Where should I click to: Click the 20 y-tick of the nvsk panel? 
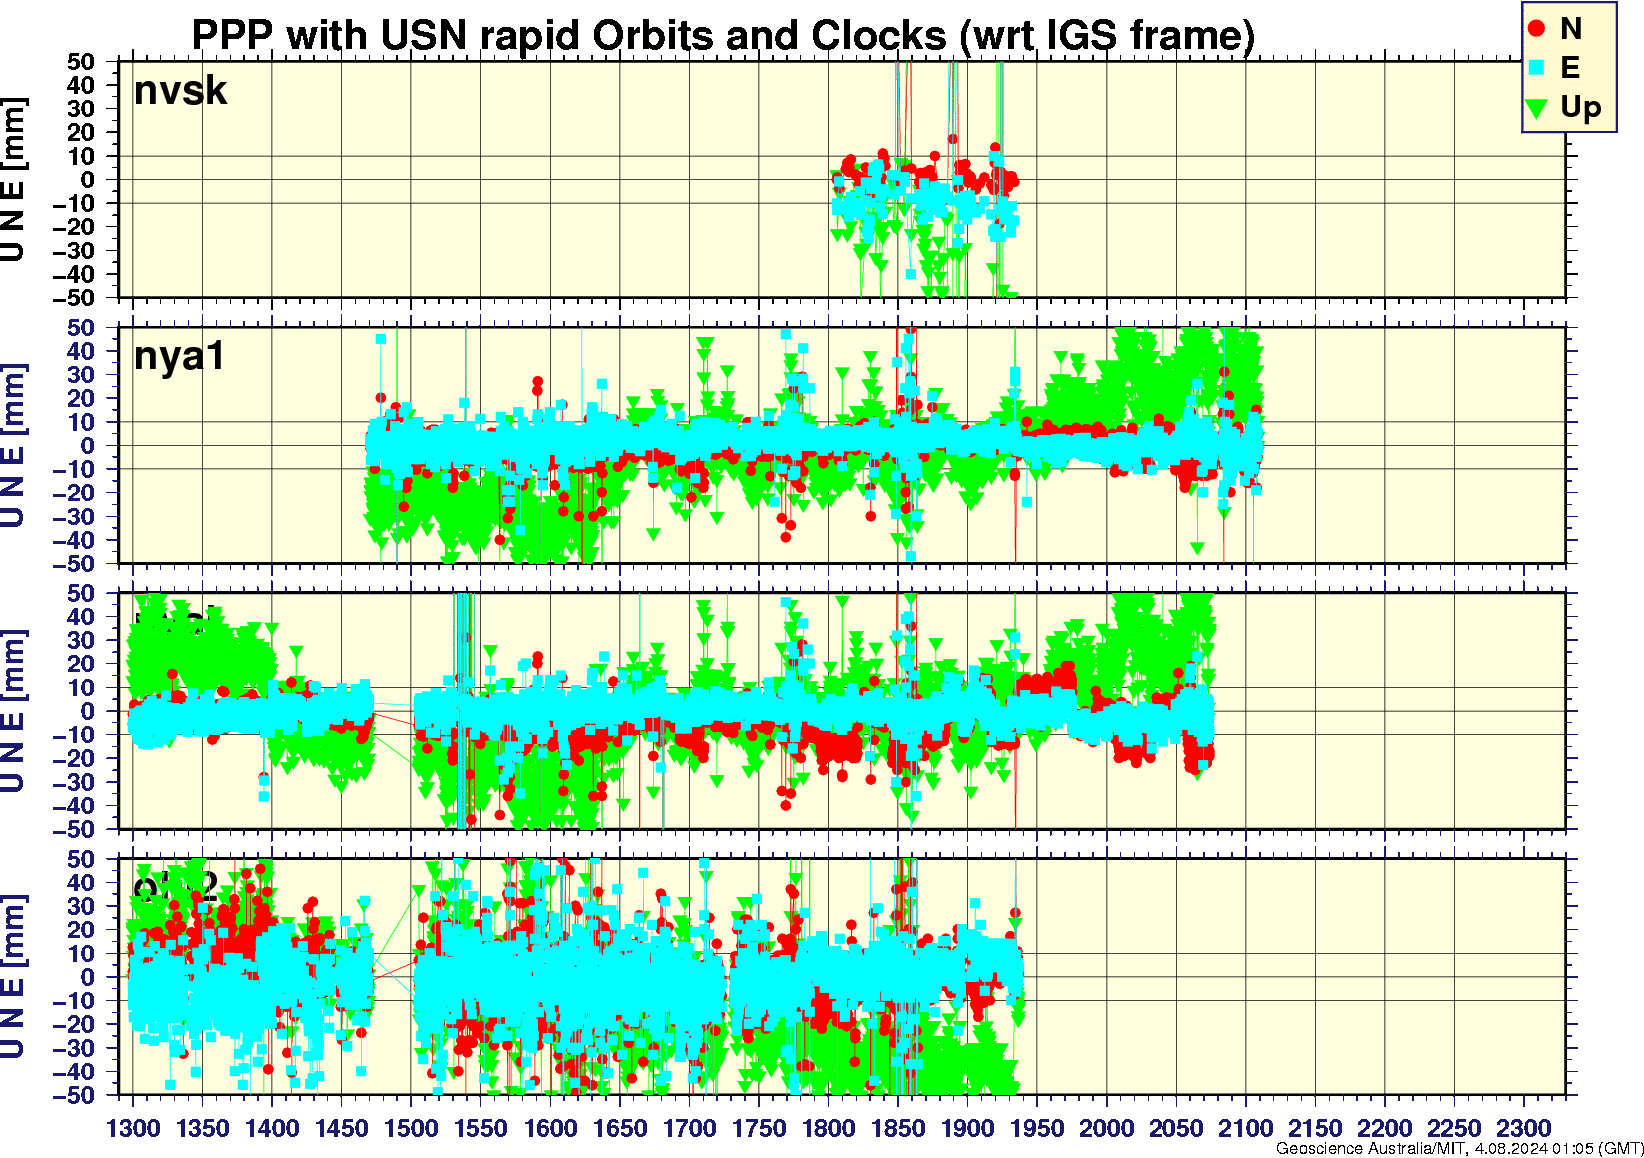click(82, 132)
